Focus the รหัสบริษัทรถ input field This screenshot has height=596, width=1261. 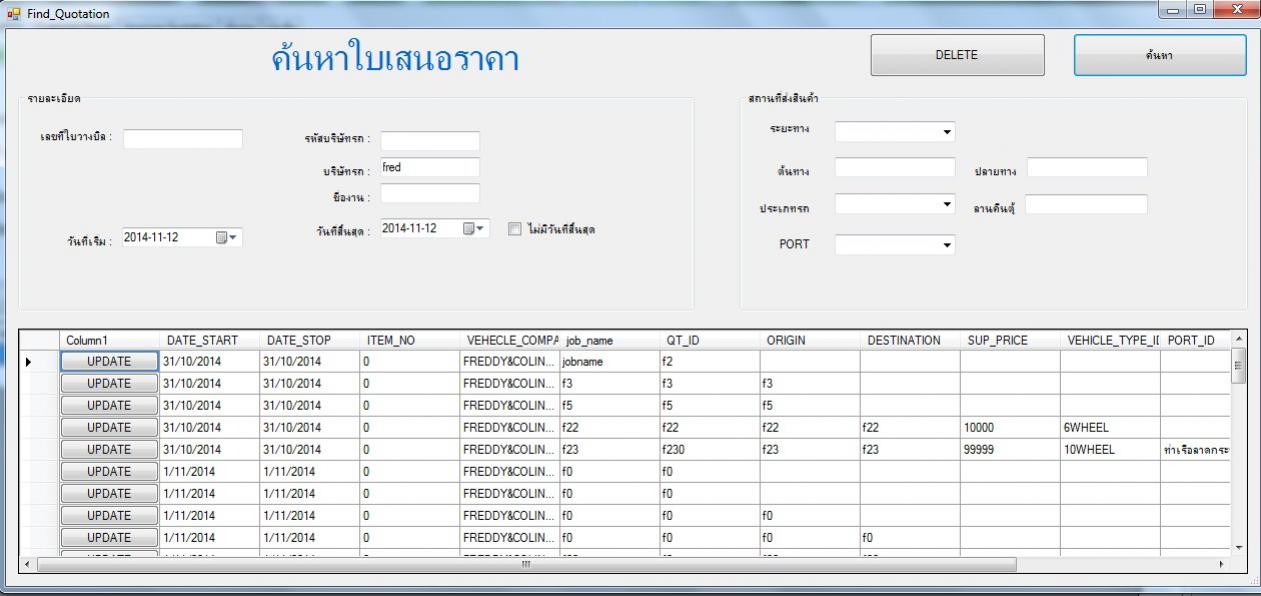[x=430, y=141]
